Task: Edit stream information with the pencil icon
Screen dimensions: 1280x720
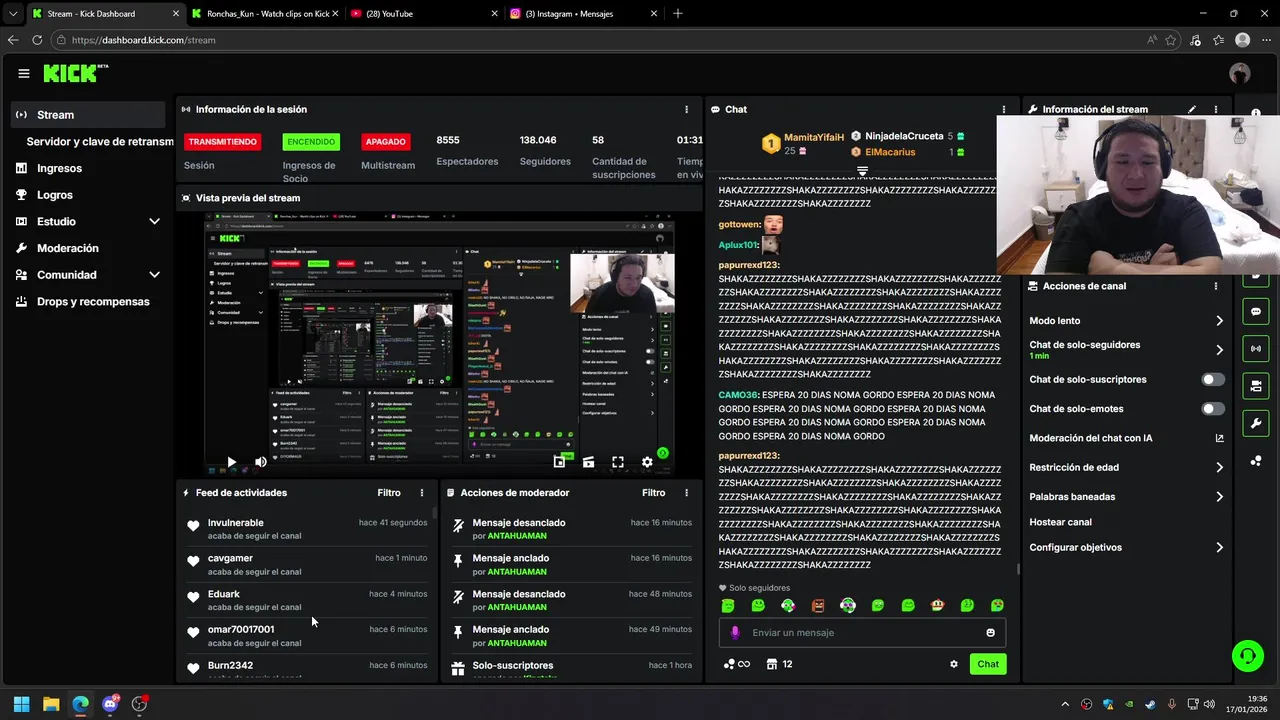Action: coord(1192,109)
